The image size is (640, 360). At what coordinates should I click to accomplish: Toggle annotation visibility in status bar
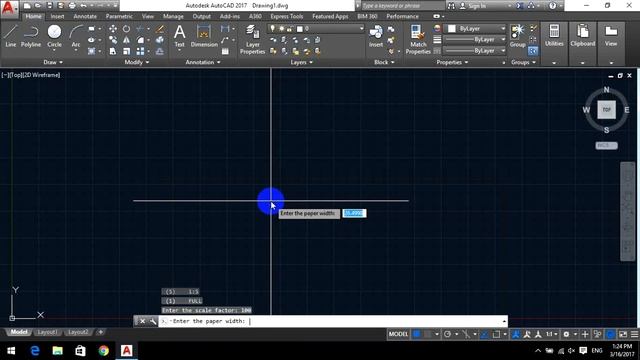[x=516, y=334]
